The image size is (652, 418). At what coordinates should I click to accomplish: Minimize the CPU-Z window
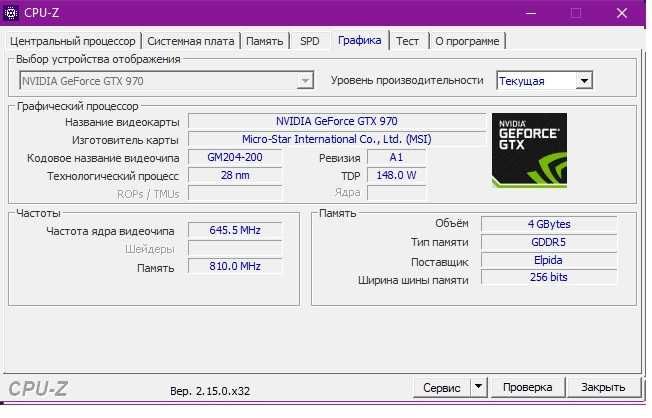(531, 13)
